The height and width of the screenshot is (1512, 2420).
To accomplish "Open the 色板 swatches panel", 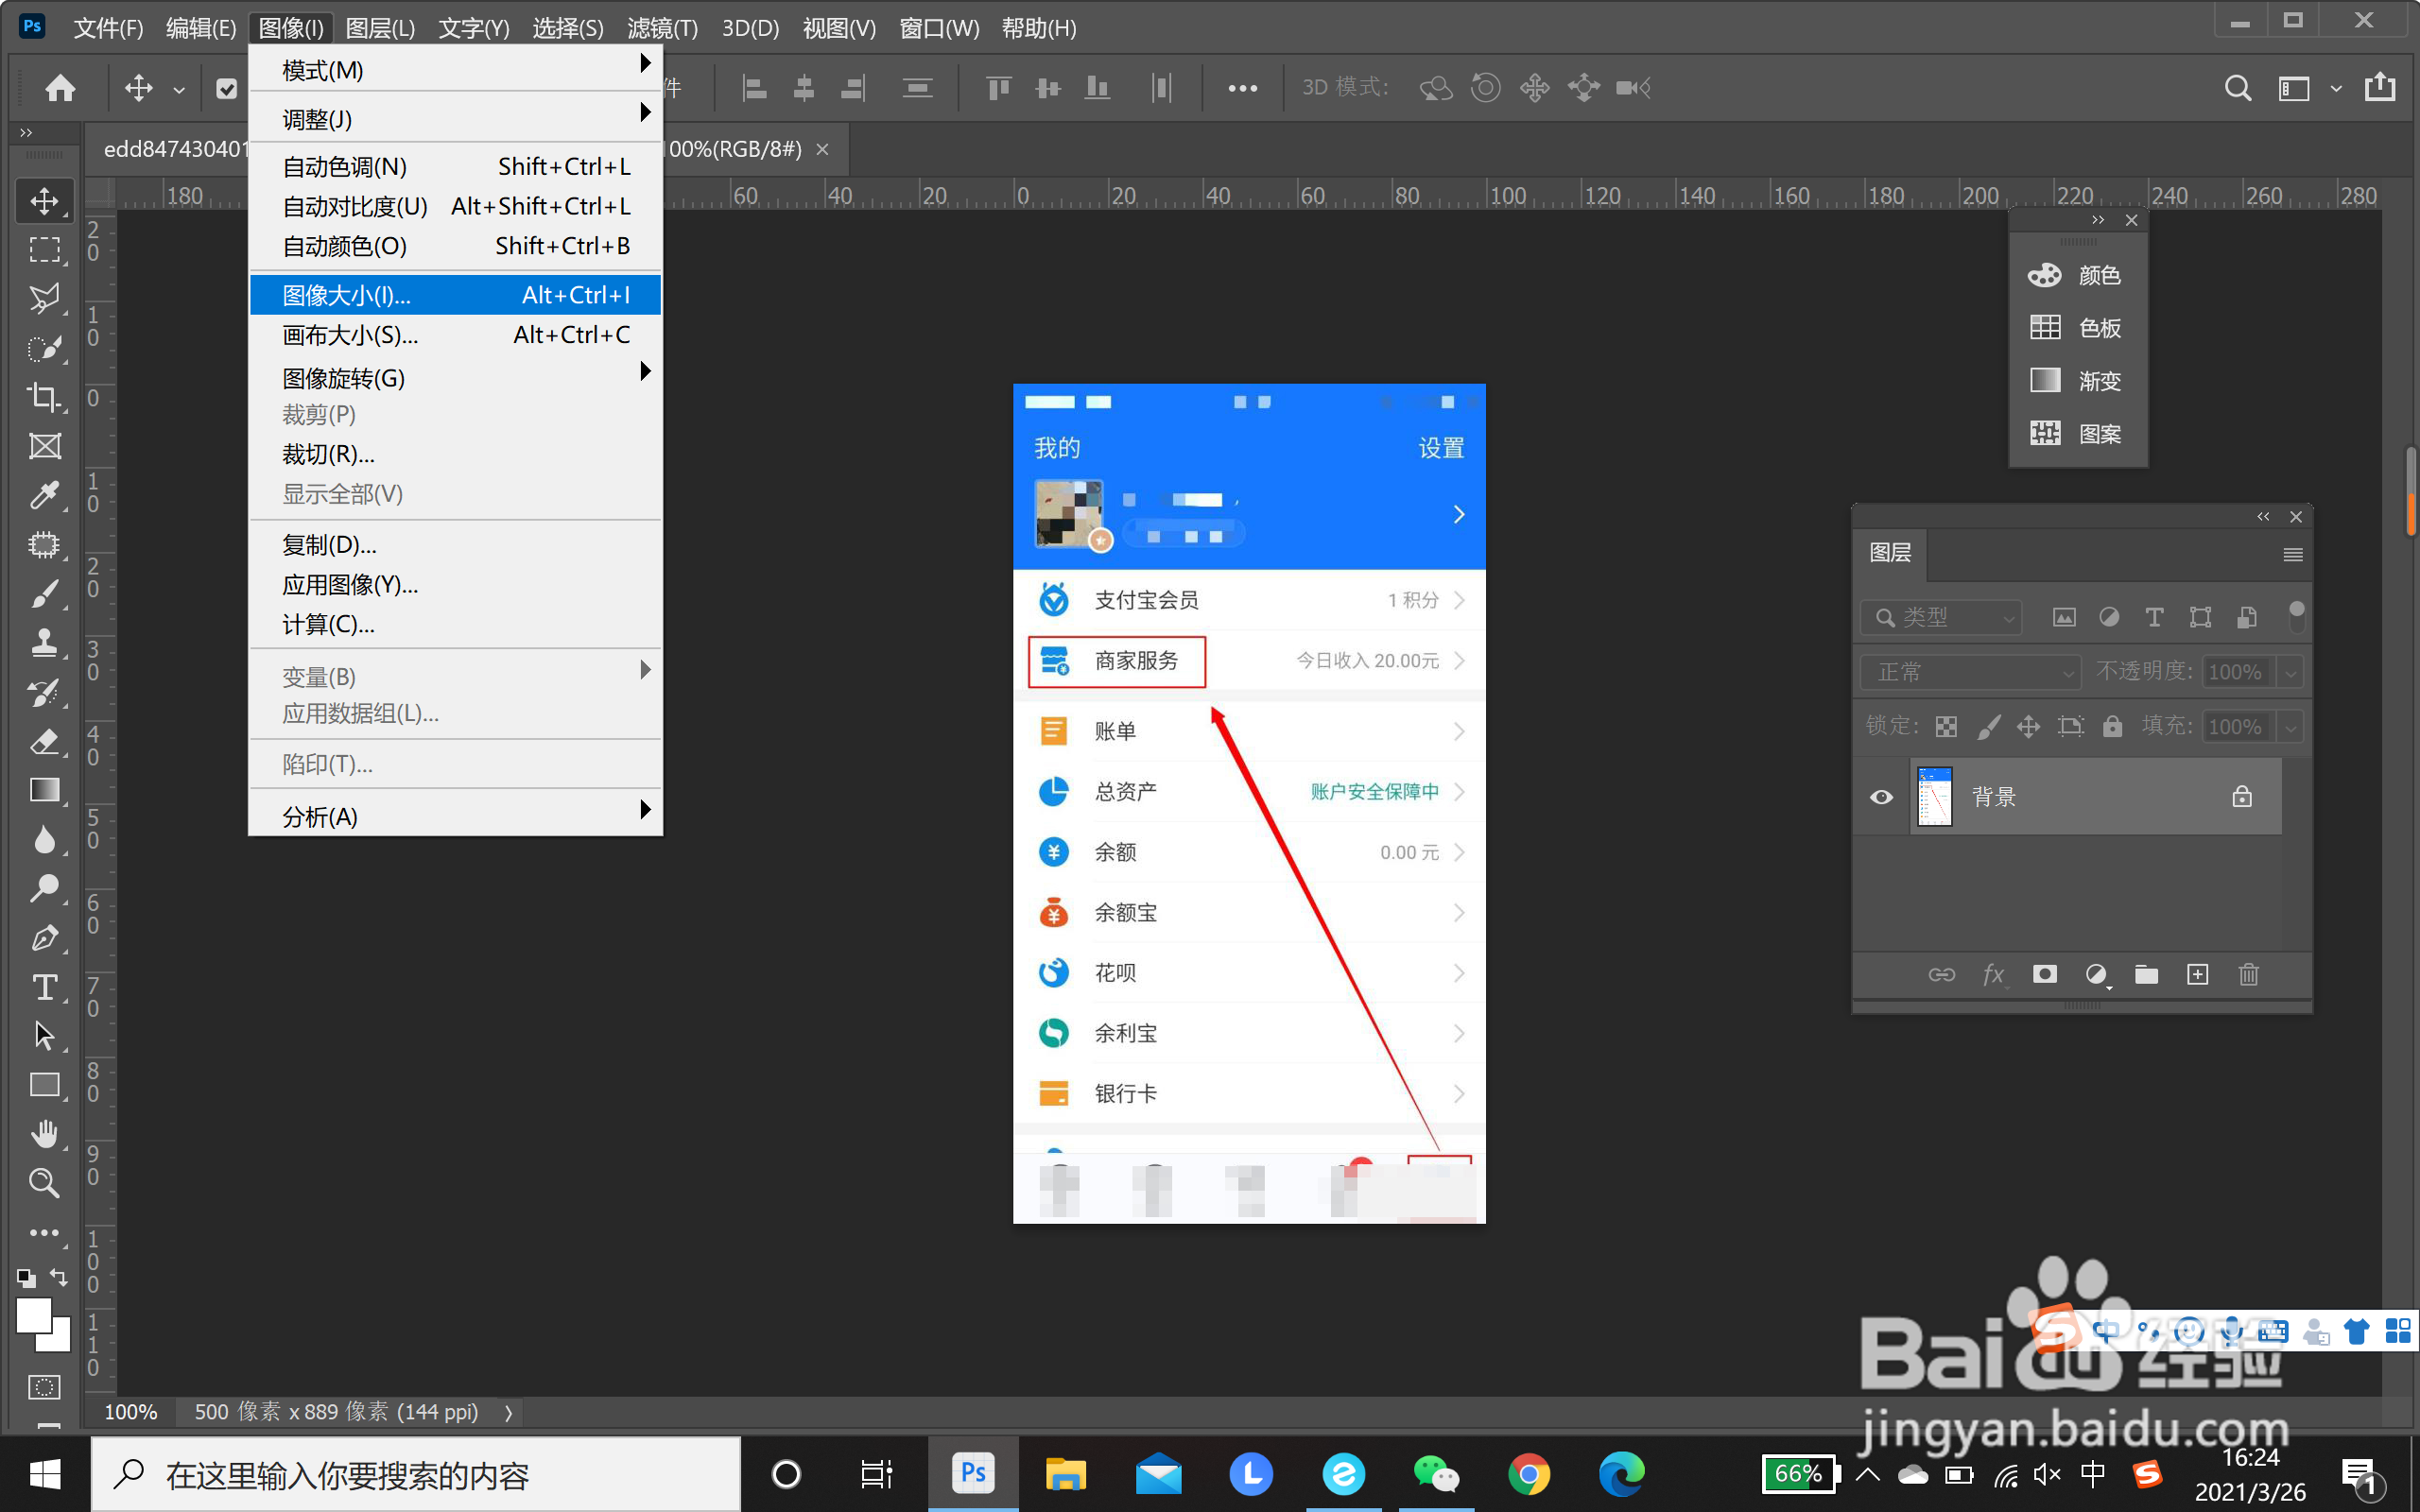I will [2078, 328].
